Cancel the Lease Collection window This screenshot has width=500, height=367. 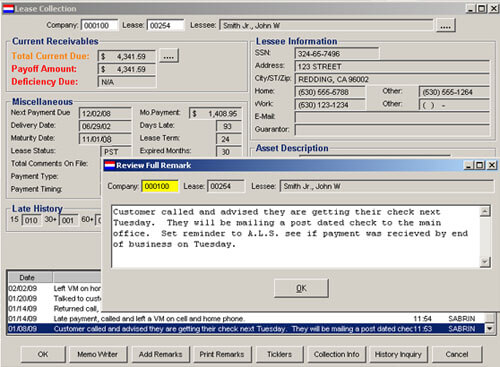(457, 354)
